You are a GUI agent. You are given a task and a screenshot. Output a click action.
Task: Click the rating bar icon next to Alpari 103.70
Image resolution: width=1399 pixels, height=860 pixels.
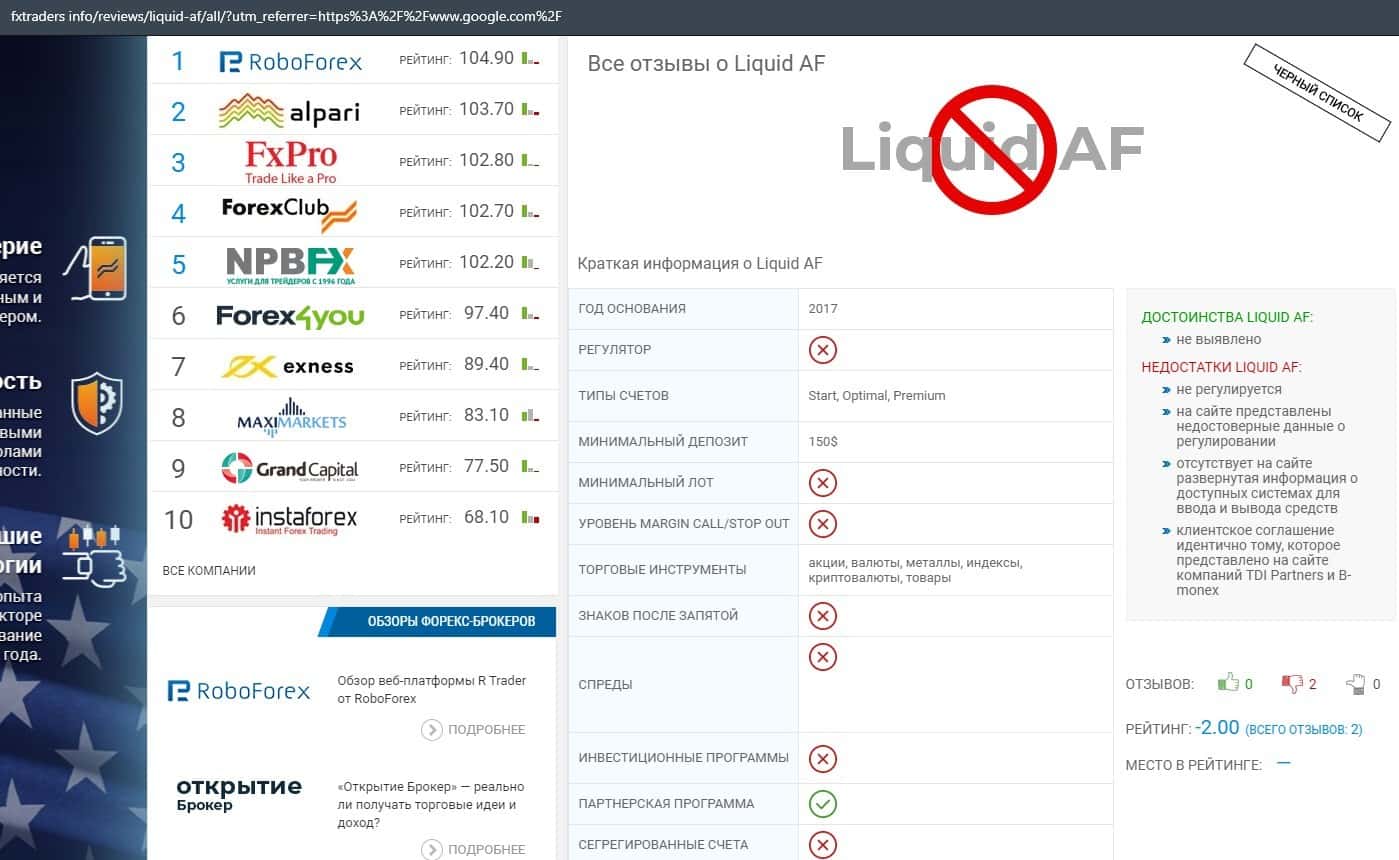click(530, 110)
